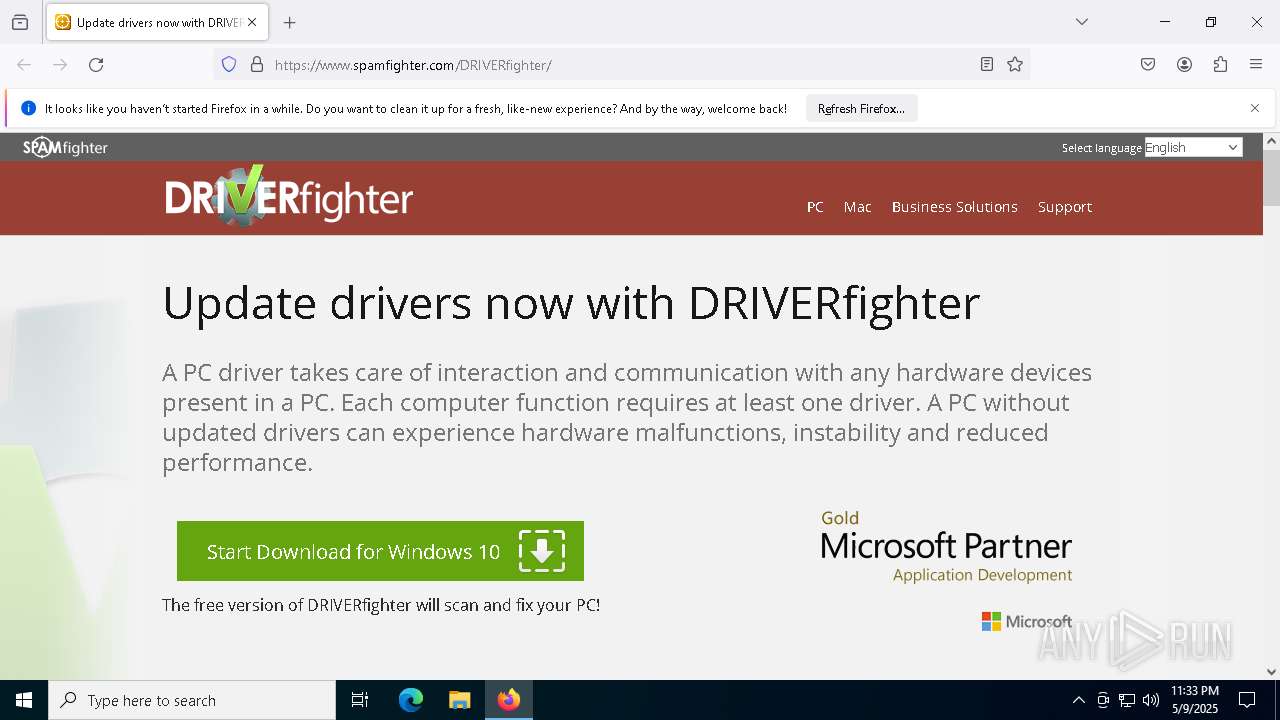Open File Explorer from taskbar
This screenshot has width=1280, height=720.
point(459,700)
